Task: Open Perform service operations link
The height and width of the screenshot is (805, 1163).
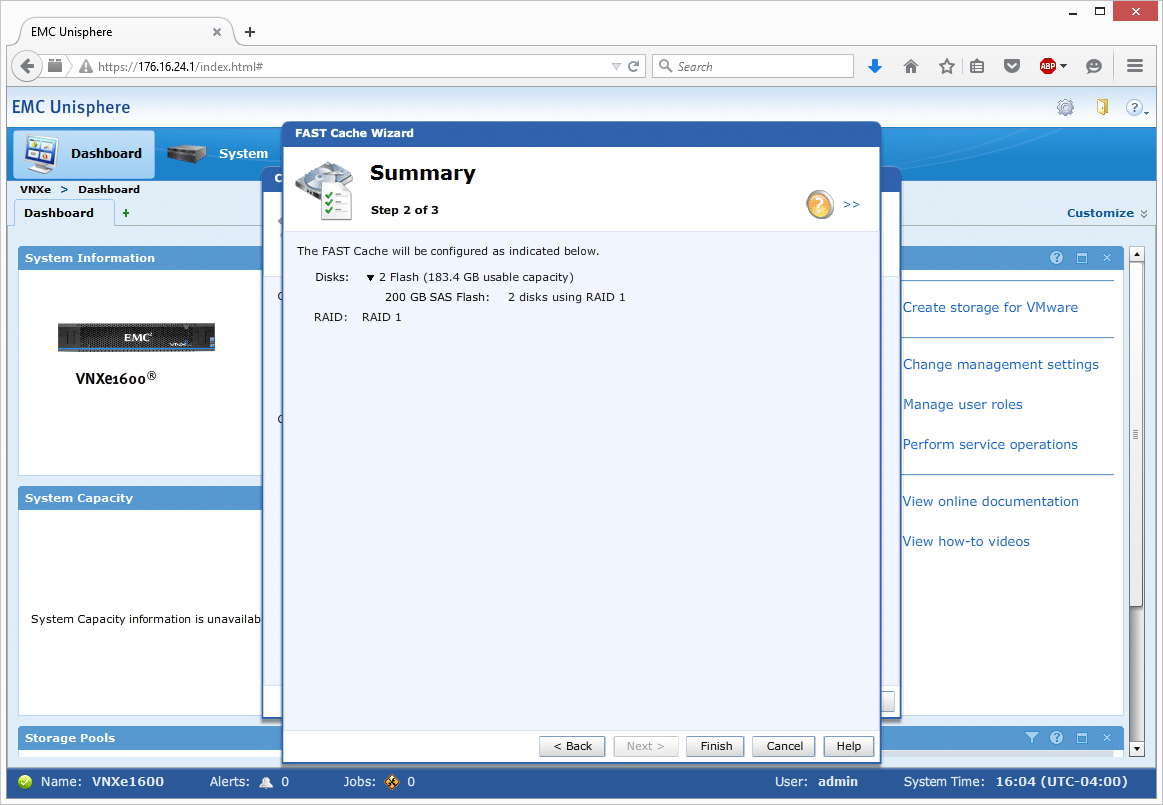Action: [x=990, y=444]
